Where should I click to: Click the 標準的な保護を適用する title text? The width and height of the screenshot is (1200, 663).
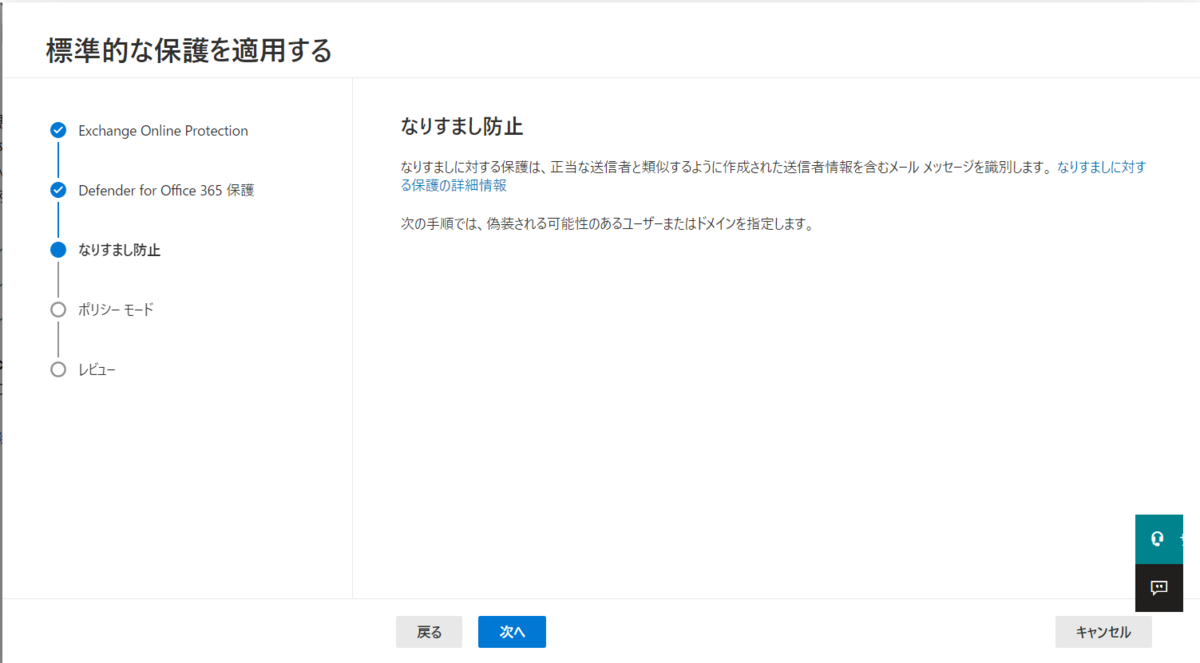tap(189, 51)
